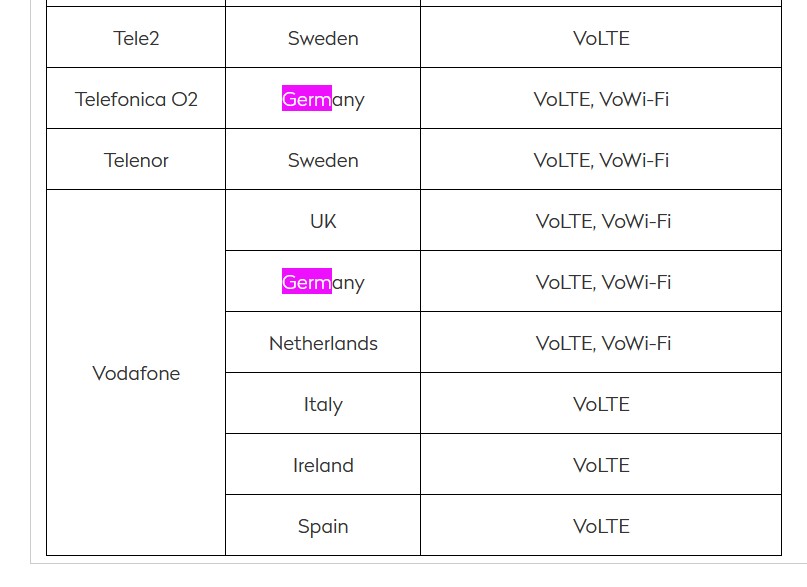
Task: Click the Ireland country cell
Action: click(323, 464)
